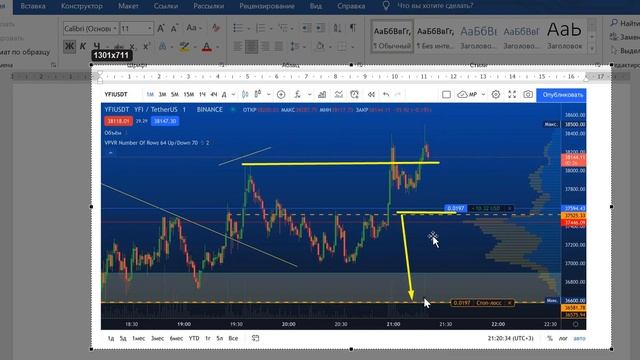Apply strikethrough formatting icon
The height and width of the screenshot is (360, 640).
[118, 47]
